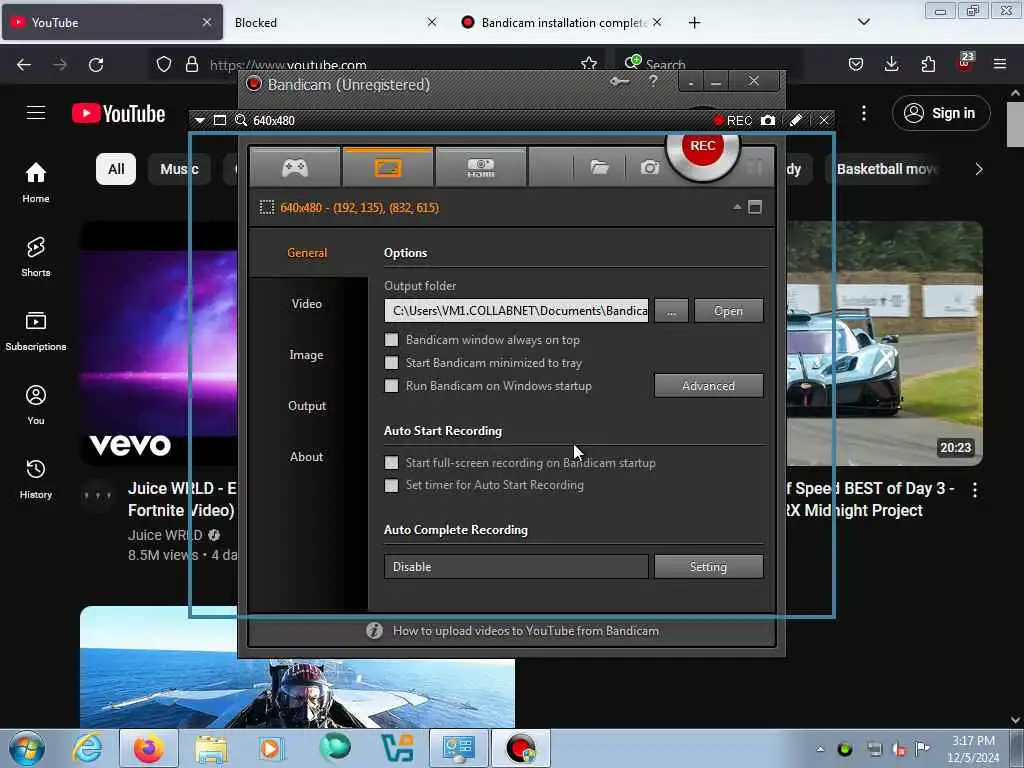Open the race car video thumbnail
The height and width of the screenshot is (768, 1024).
(x=884, y=344)
